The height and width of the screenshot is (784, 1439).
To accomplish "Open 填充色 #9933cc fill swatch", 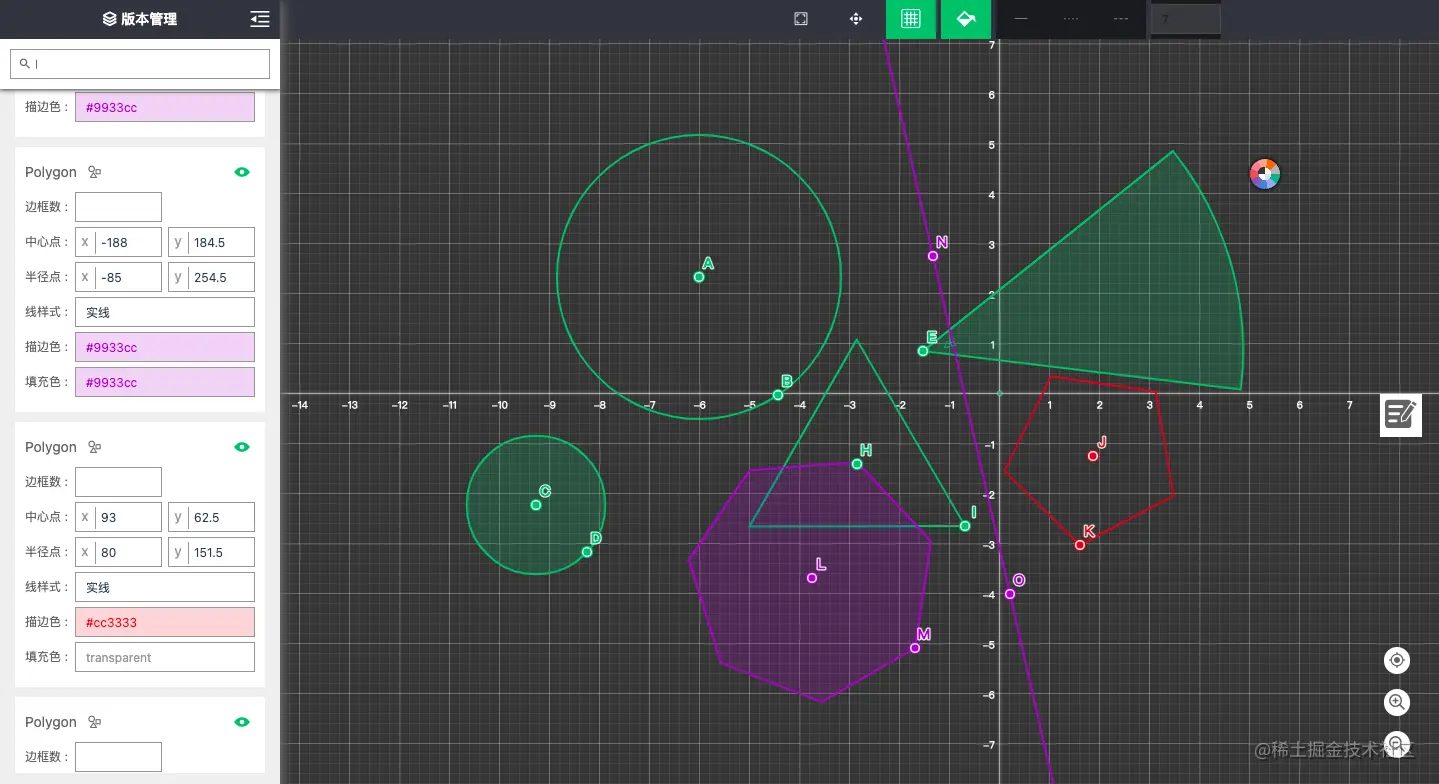I will tap(165, 382).
